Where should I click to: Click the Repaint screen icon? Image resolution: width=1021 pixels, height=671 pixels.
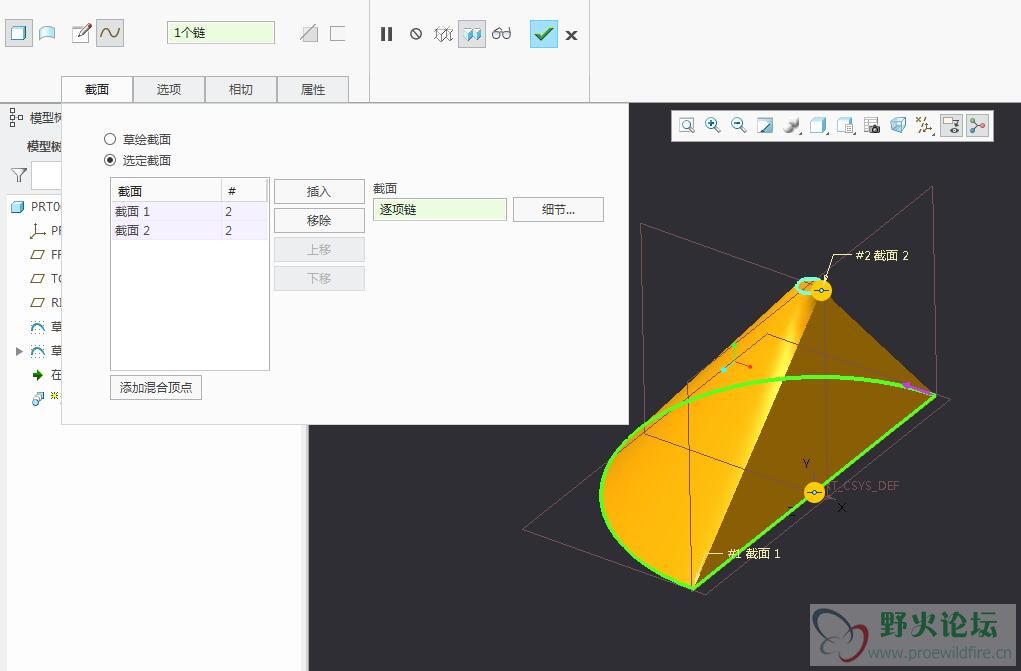pyautogui.click(x=765, y=125)
